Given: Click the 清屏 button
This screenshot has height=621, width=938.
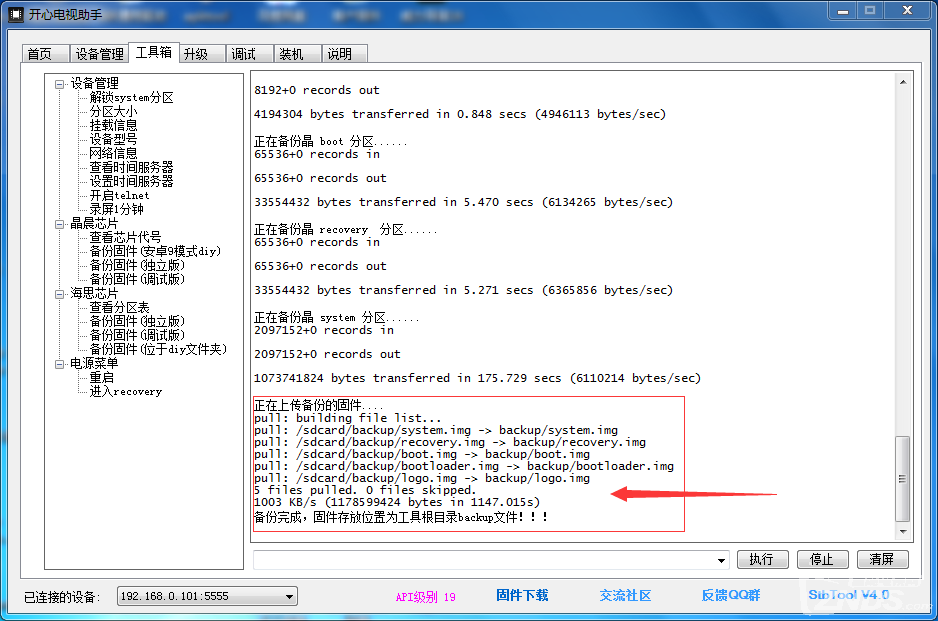Looking at the screenshot, I should coord(881,559).
